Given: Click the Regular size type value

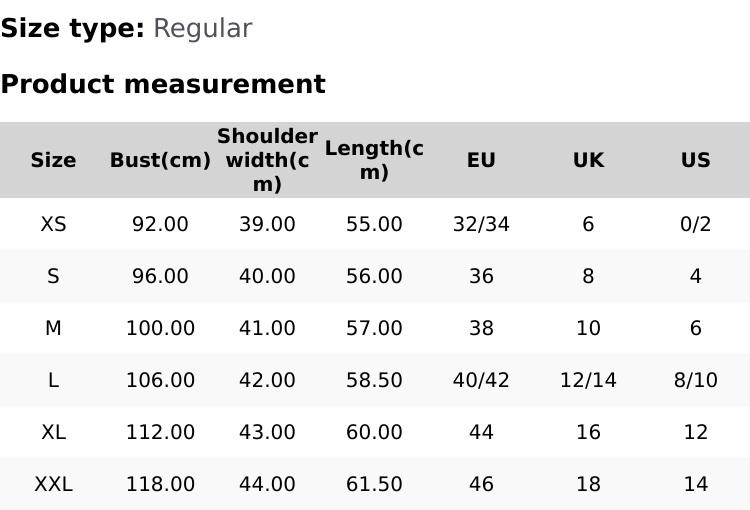Looking at the screenshot, I should [202, 29].
